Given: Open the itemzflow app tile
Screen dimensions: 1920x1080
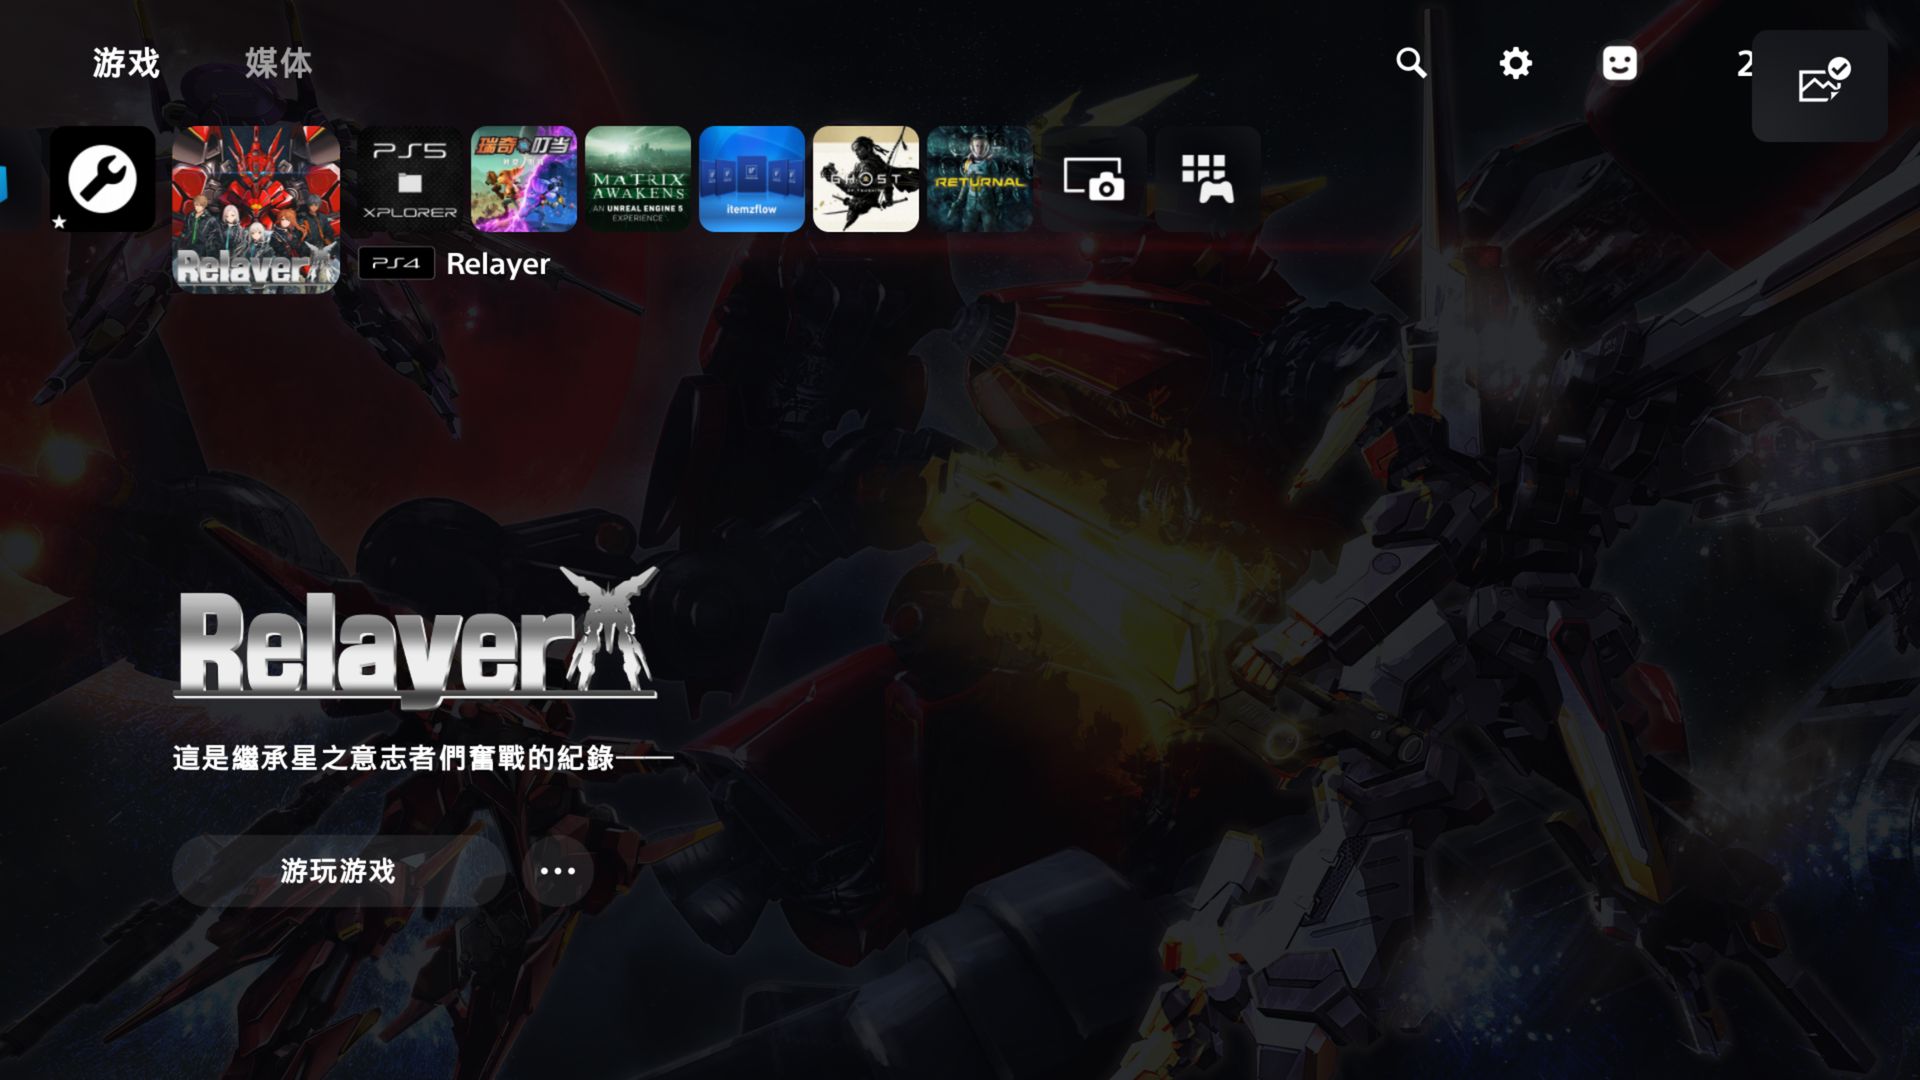Looking at the screenshot, I should [752, 179].
